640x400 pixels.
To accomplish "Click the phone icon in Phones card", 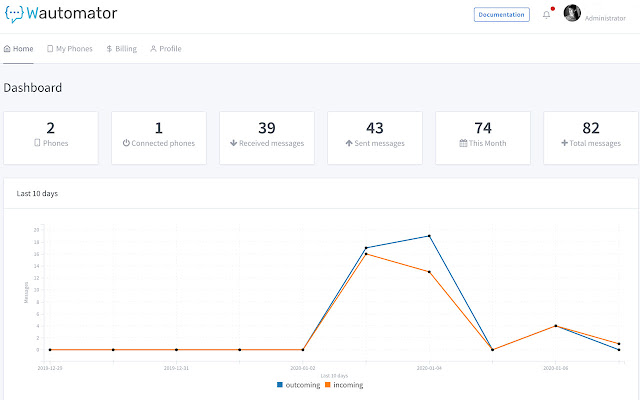I will coord(38,143).
